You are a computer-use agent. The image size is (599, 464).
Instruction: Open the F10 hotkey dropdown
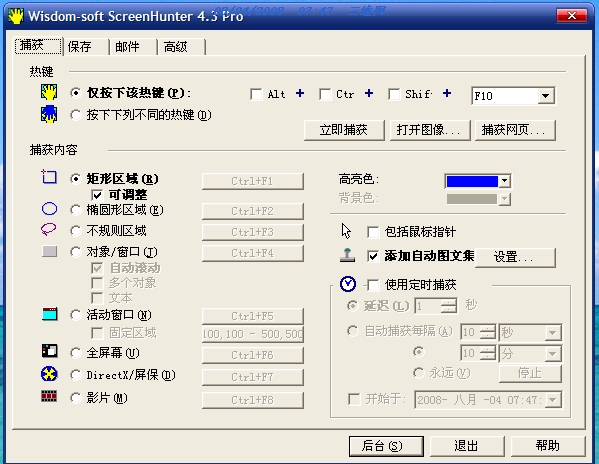[546, 95]
